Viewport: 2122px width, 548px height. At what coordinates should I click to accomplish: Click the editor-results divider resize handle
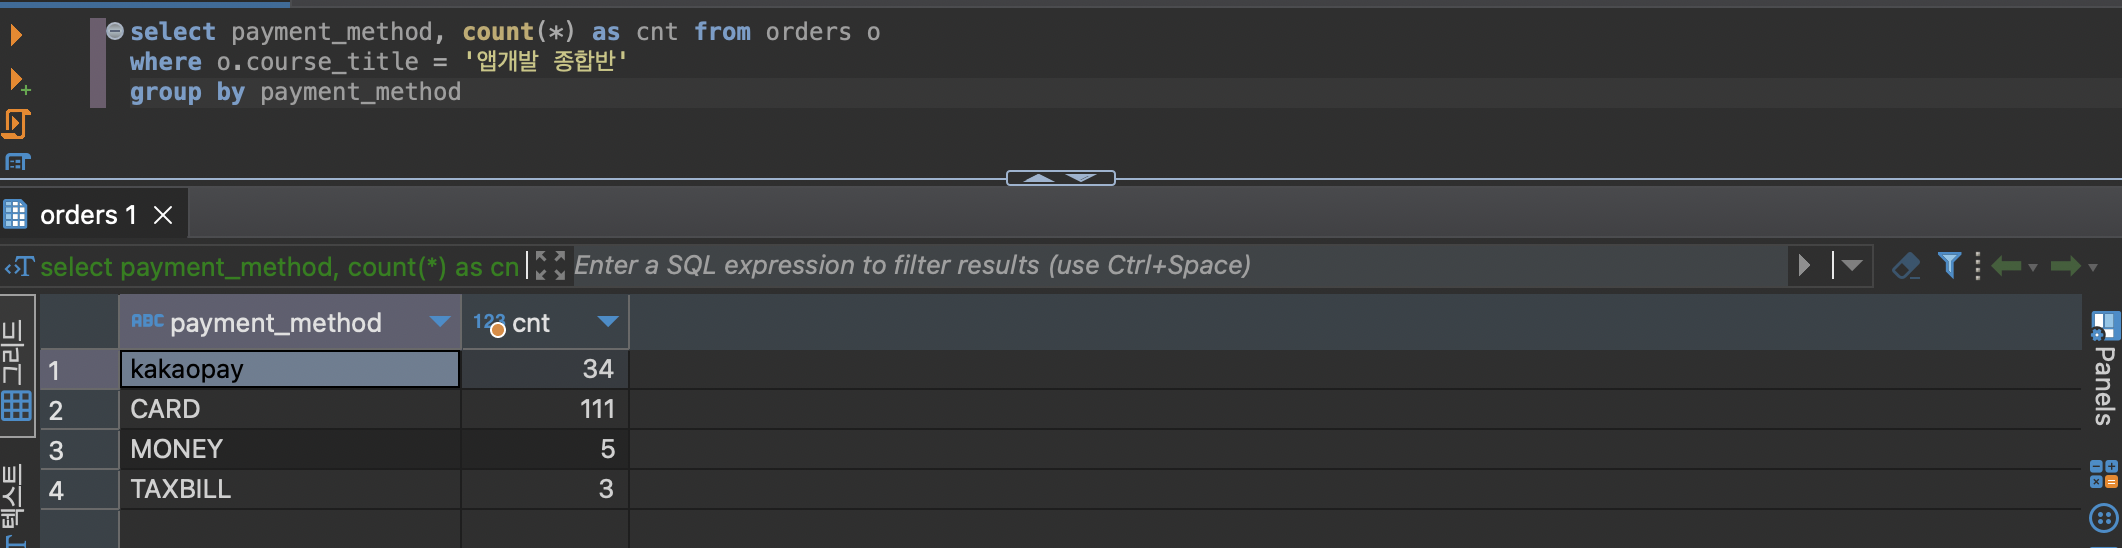[x=1060, y=178]
